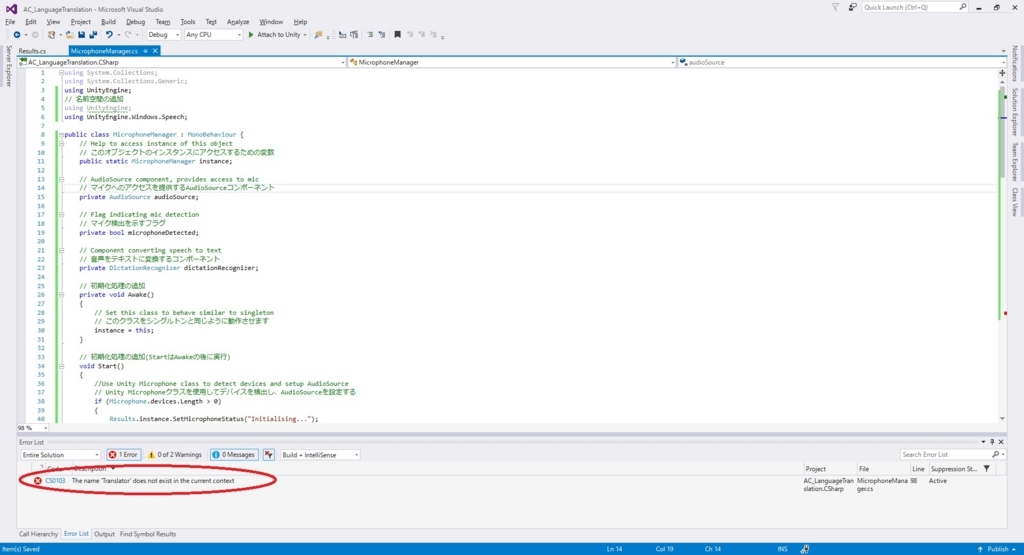Toggle bookmark with the bookmark icon
The width and height of the screenshot is (1024, 555).
[x=397, y=35]
